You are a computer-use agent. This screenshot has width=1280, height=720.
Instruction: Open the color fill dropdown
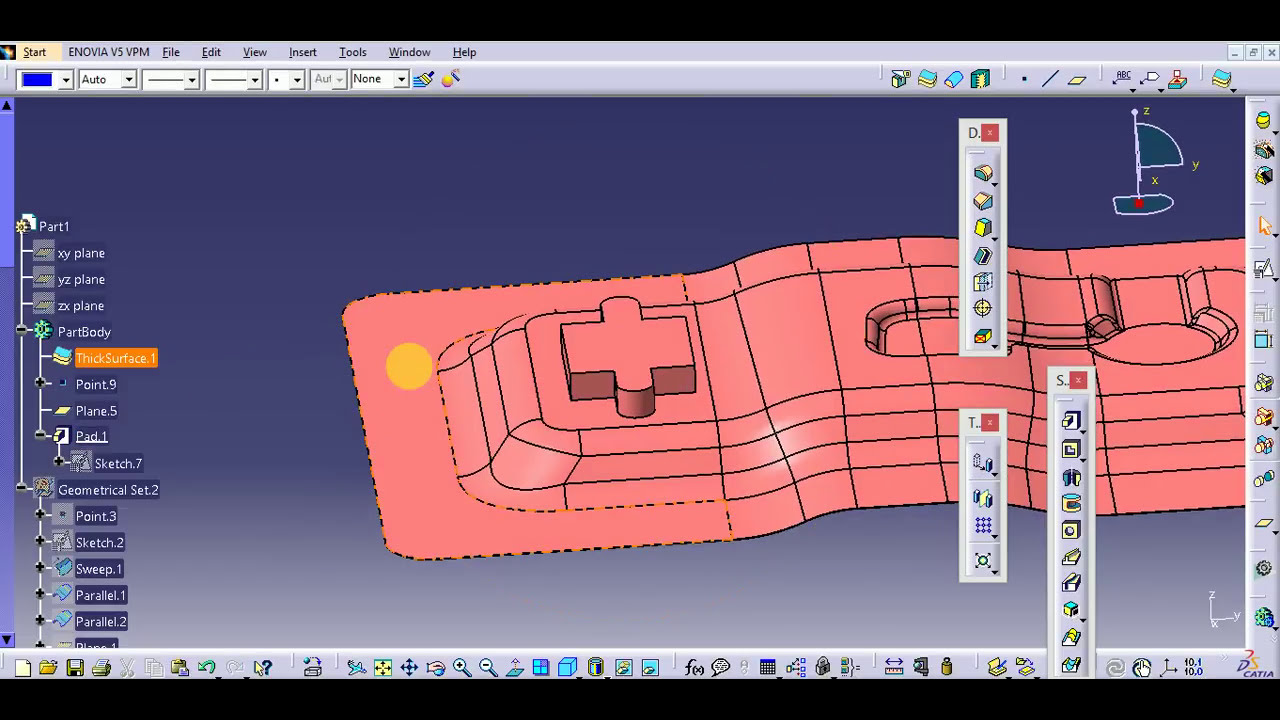click(66, 79)
